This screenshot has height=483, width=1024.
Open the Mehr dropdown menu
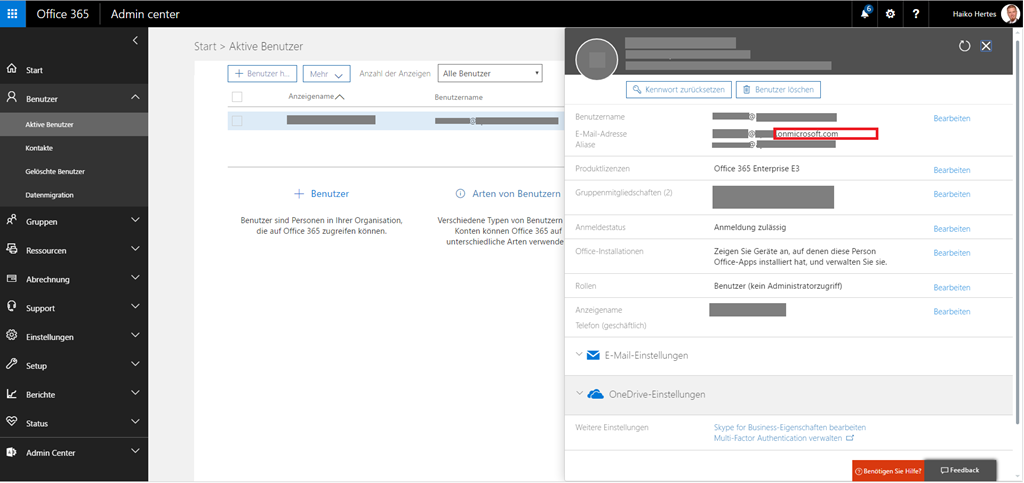tap(327, 73)
